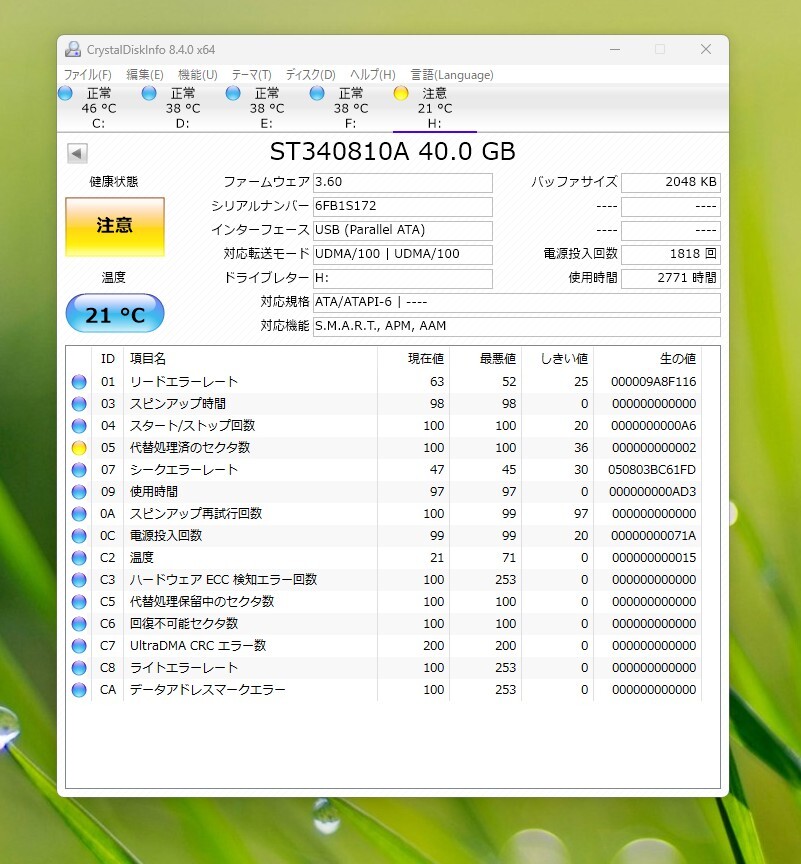Open the ヘルプ(H) menu
801x864 pixels.
tap(373, 74)
